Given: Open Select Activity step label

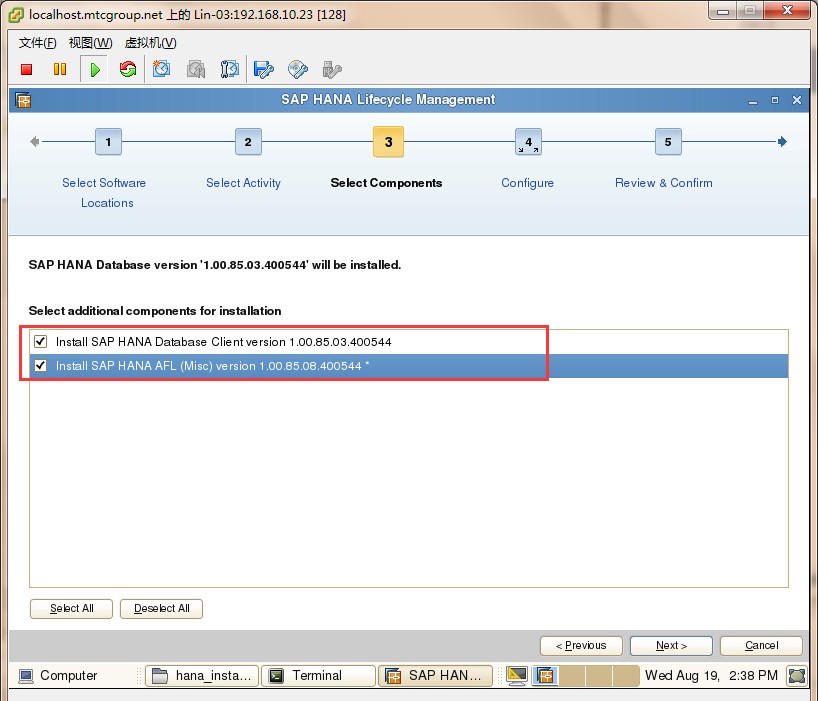Looking at the screenshot, I should (x=243, y=183).
